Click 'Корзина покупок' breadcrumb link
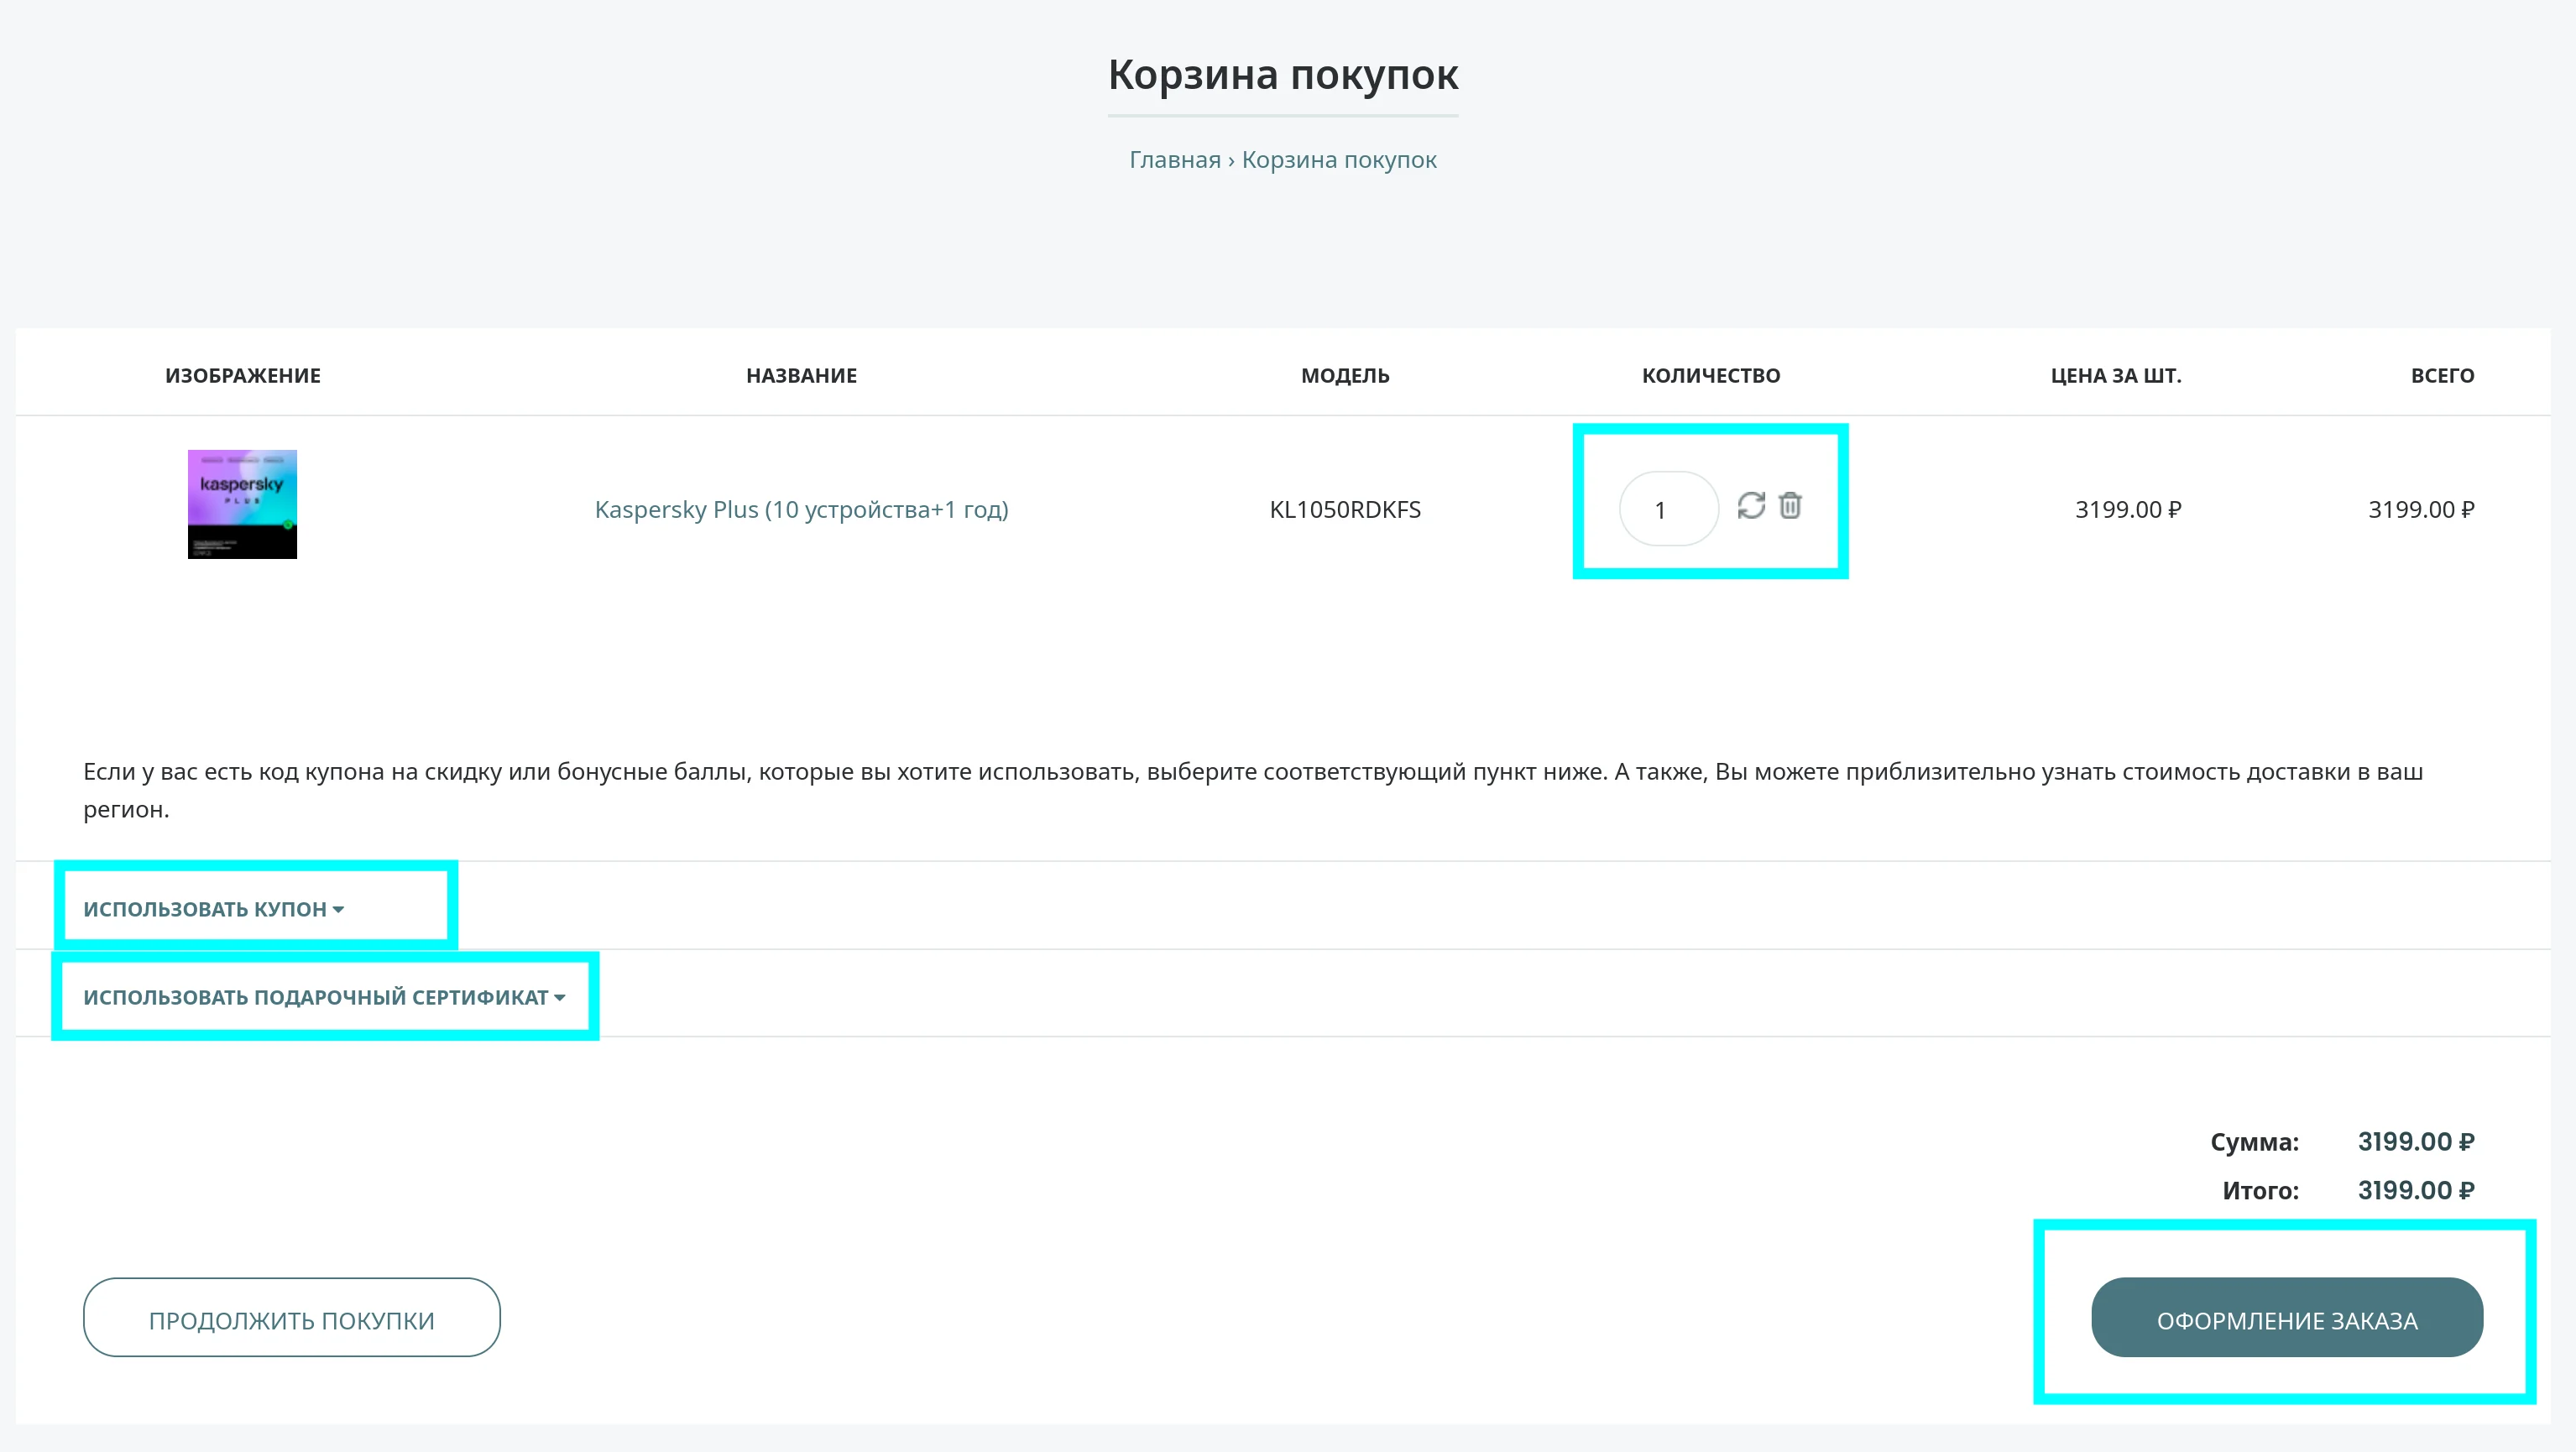Image resolution: width=2576 pixels, height=1452 pixels. click(1339, 160)
